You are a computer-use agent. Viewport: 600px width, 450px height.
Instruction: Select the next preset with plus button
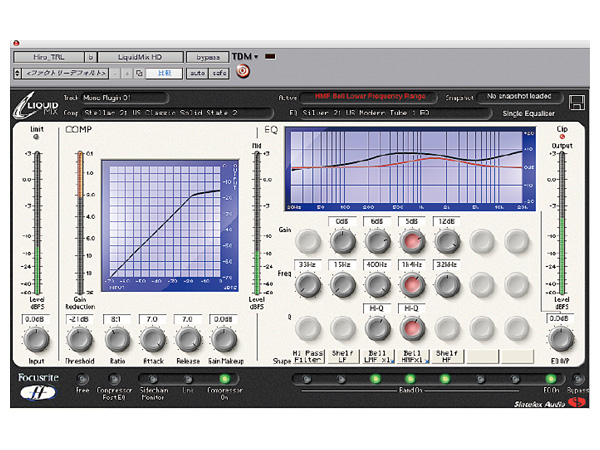(x=127, y=73)
